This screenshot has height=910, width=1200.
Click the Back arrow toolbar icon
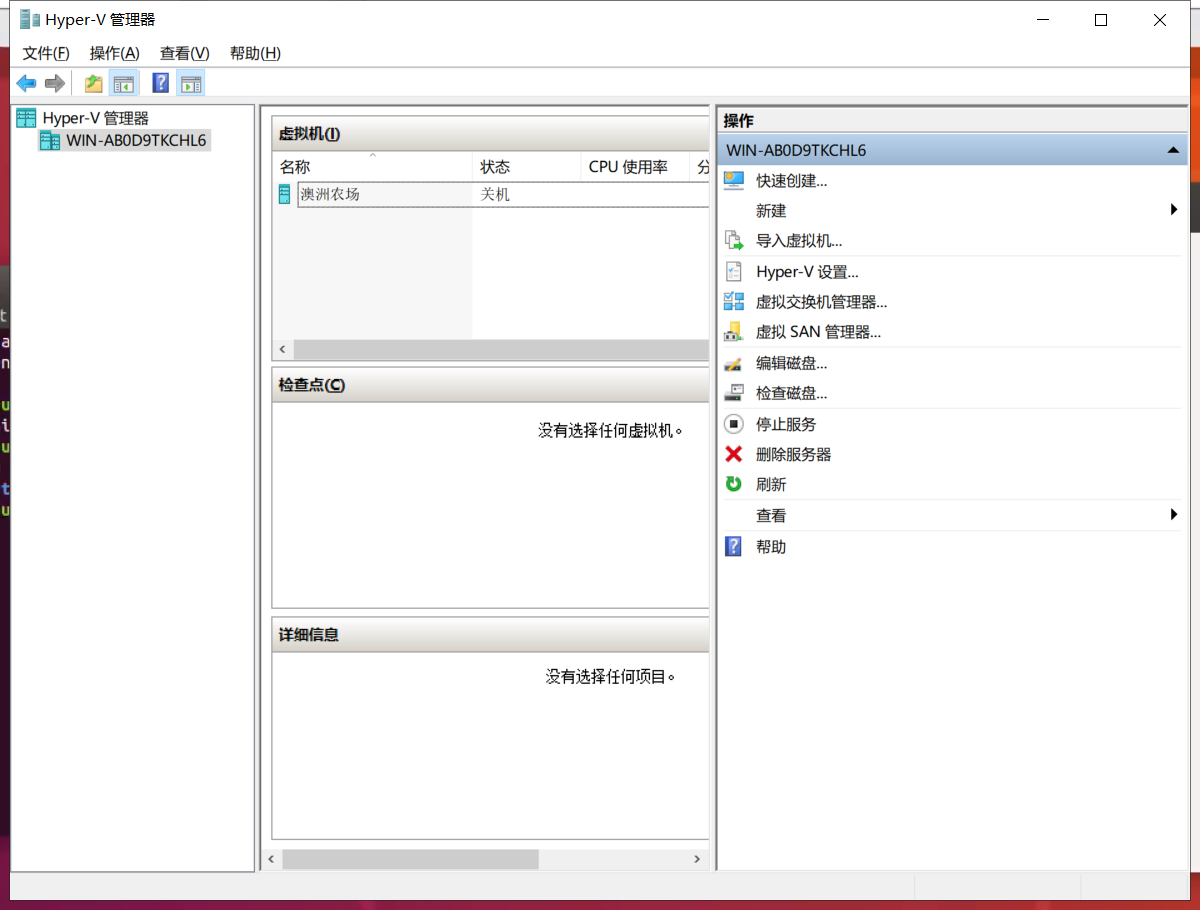tap(27, 83)
